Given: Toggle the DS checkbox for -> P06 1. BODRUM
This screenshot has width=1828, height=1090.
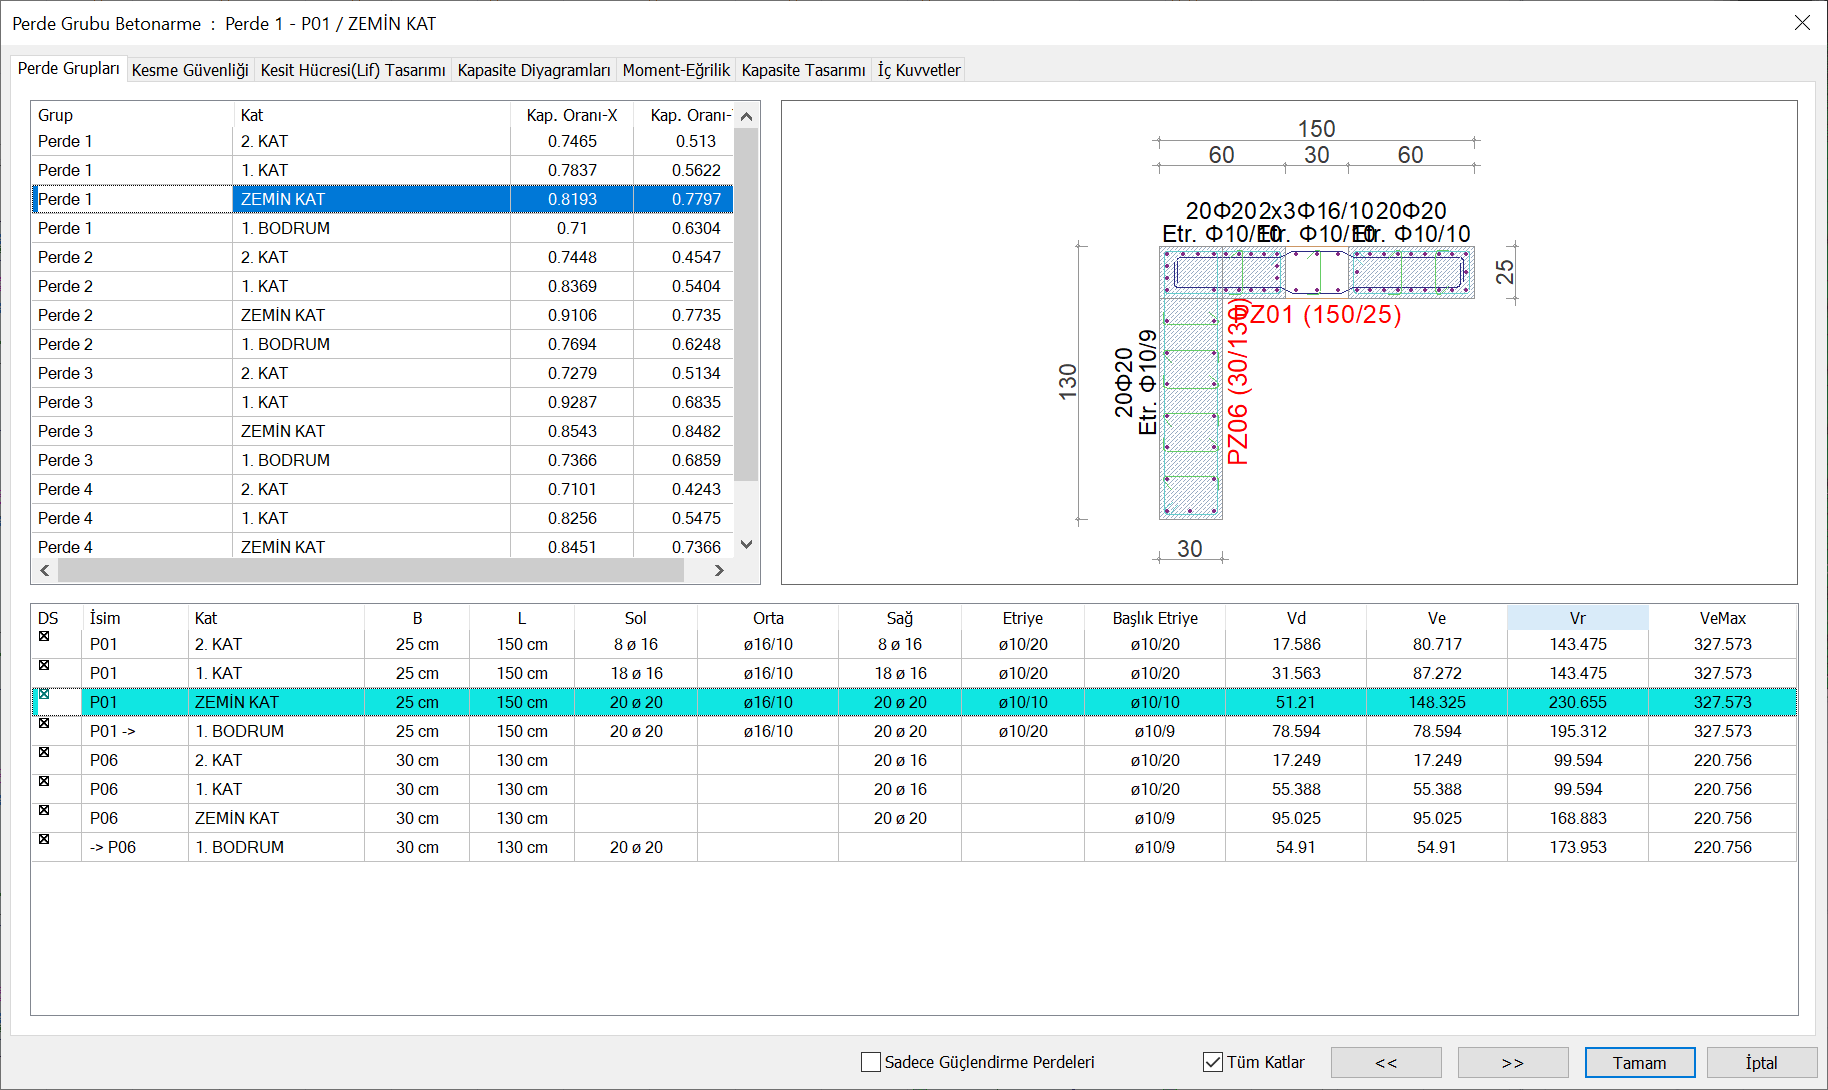Looking at the screenshot, I should [x=44, y=839].
